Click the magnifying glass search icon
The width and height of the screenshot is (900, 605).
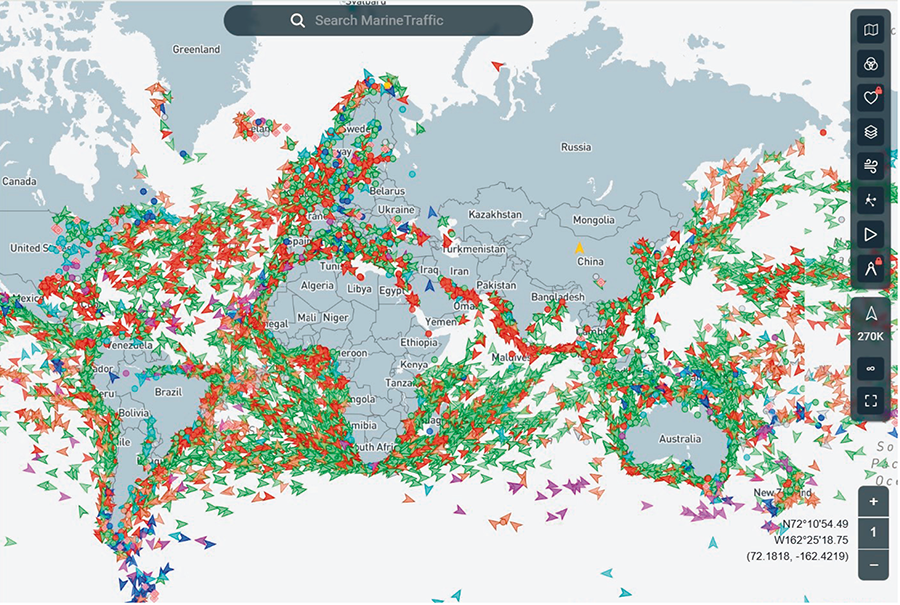tap(297, 21)
